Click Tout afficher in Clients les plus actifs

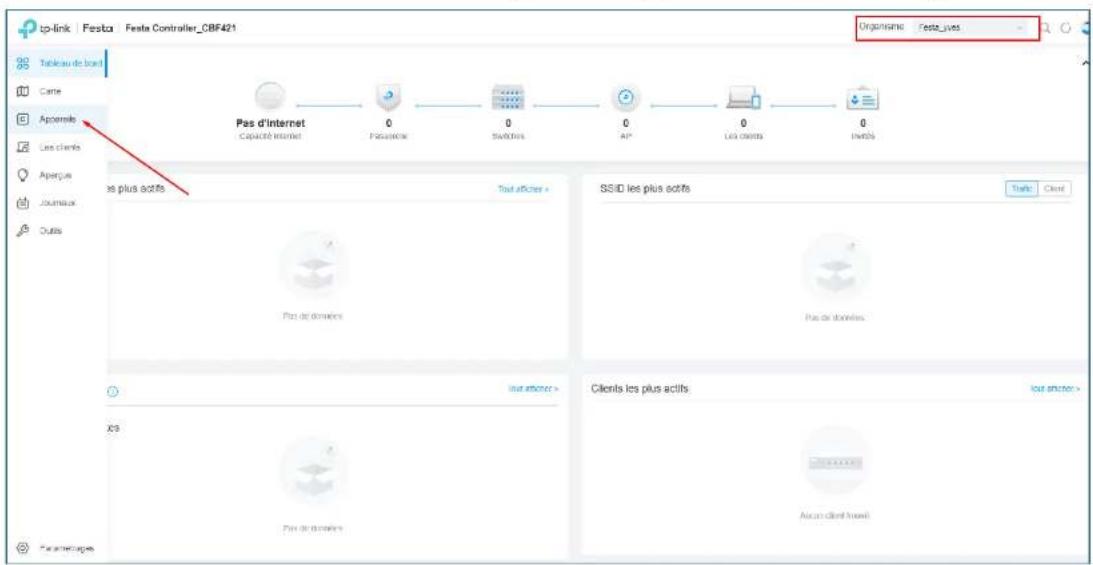(1055, 388)
